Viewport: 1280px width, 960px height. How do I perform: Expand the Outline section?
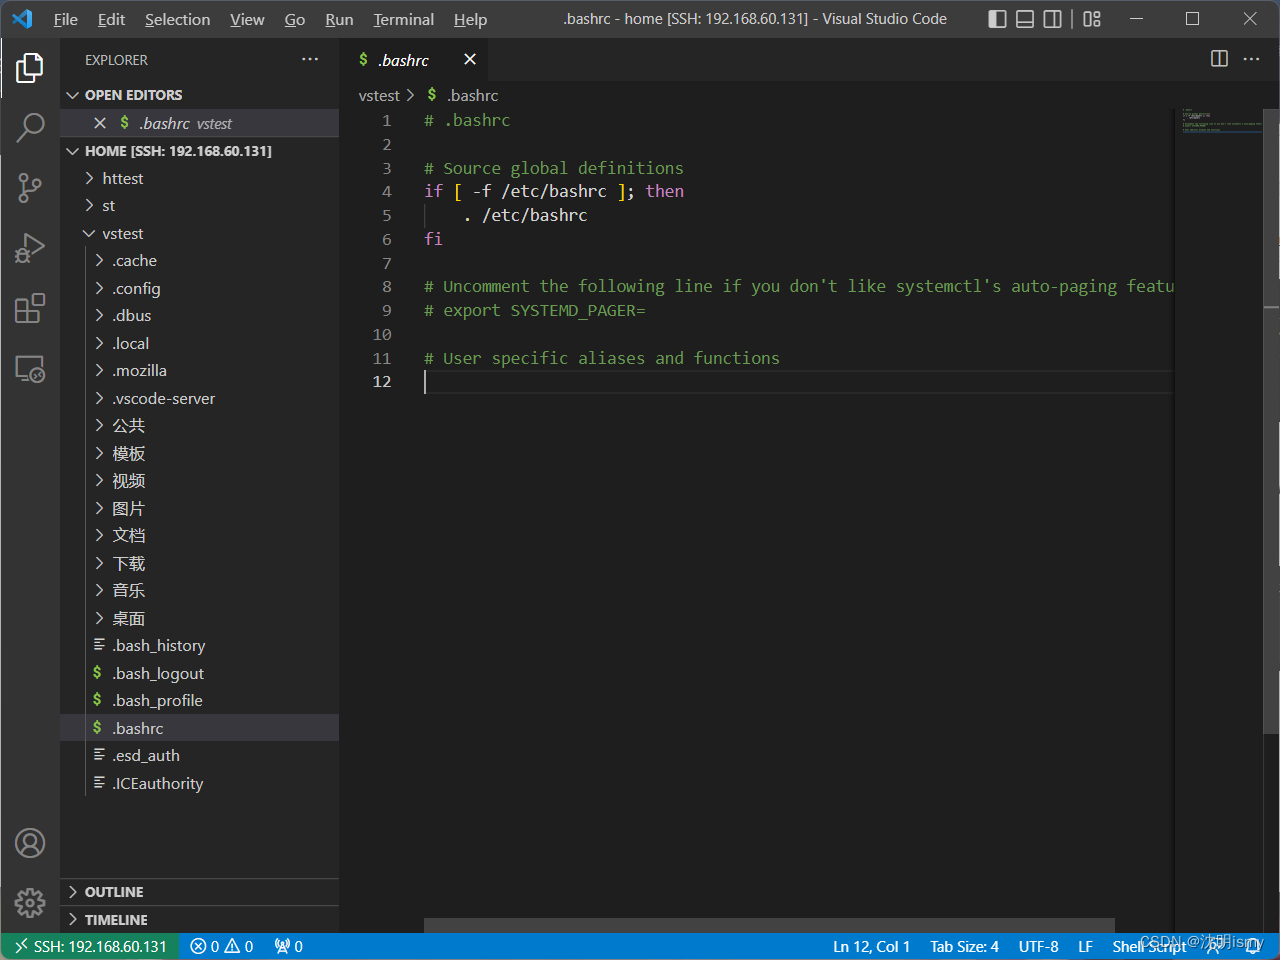(x=199, y=892)
